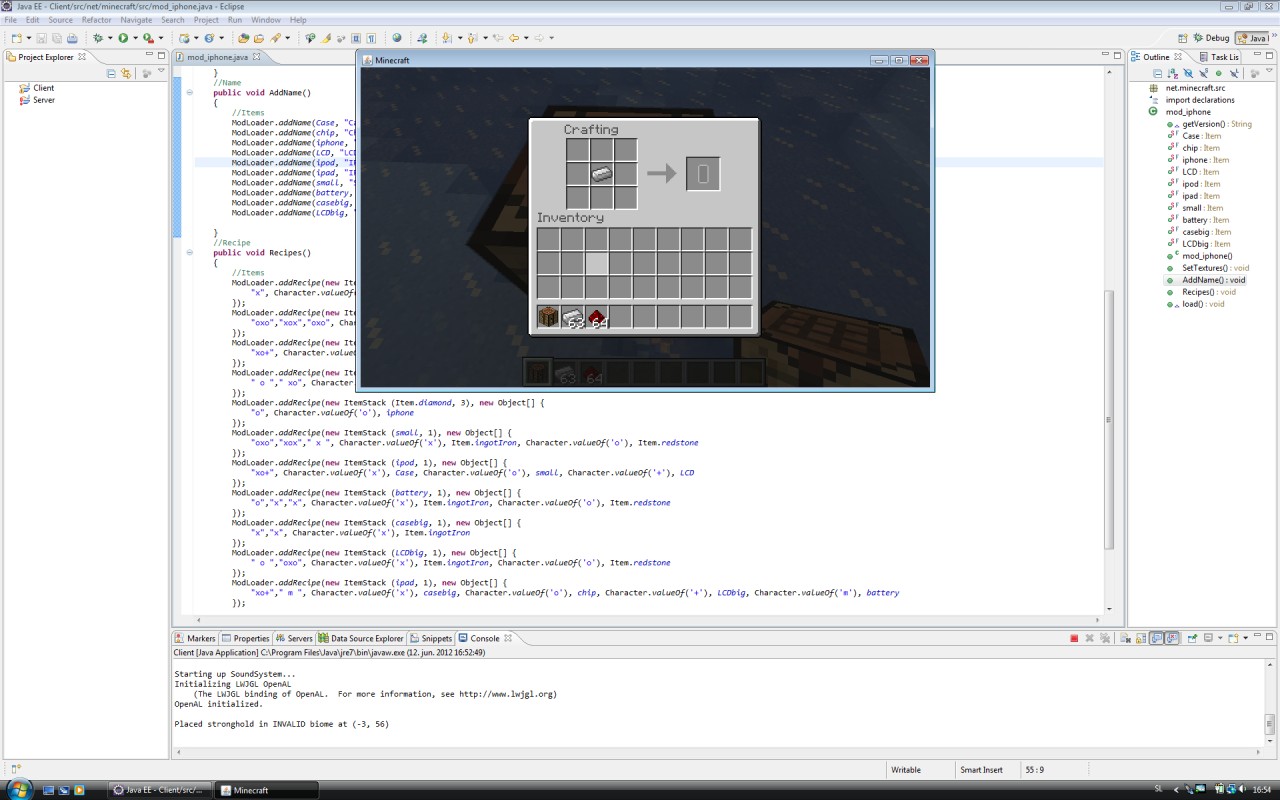This screenshot has width=1280, height=800.
Task: Open the File menu
Action: click(10, 20)
